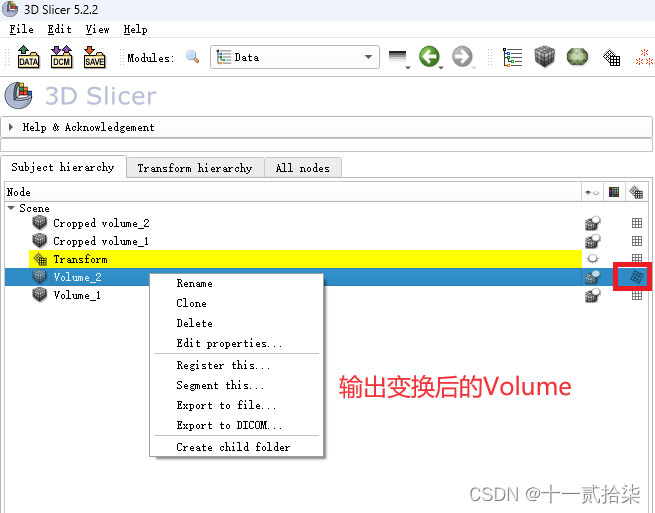Click the Volume_2 node name

click(77, 277)
